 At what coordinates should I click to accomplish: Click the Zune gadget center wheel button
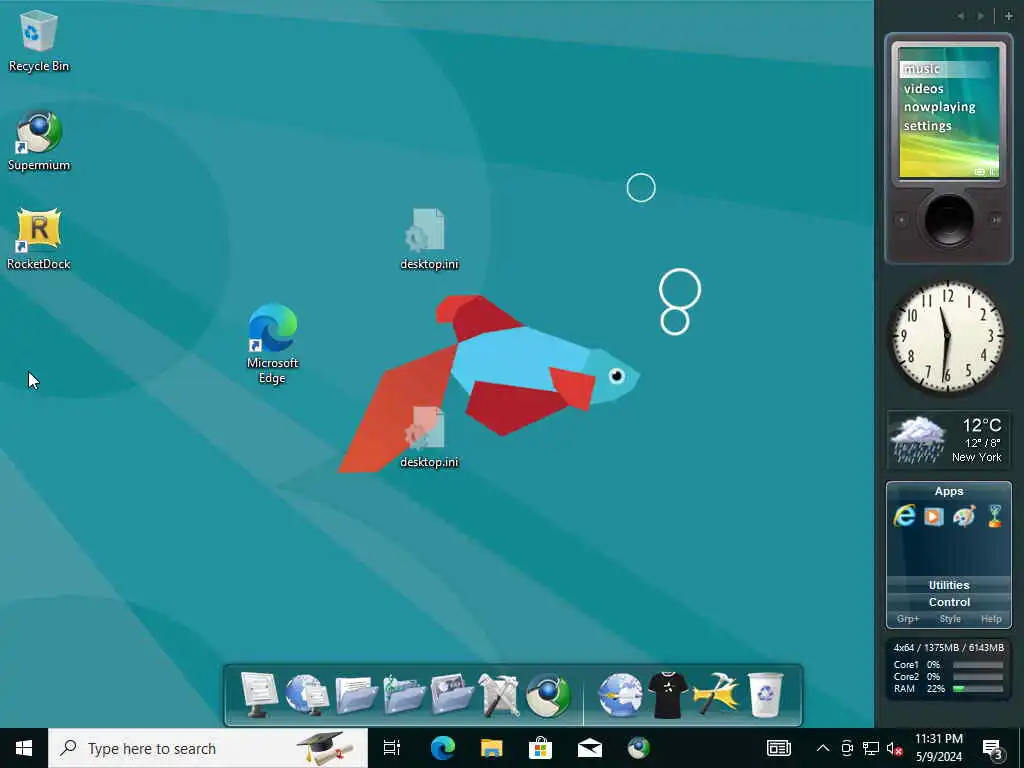949,220
